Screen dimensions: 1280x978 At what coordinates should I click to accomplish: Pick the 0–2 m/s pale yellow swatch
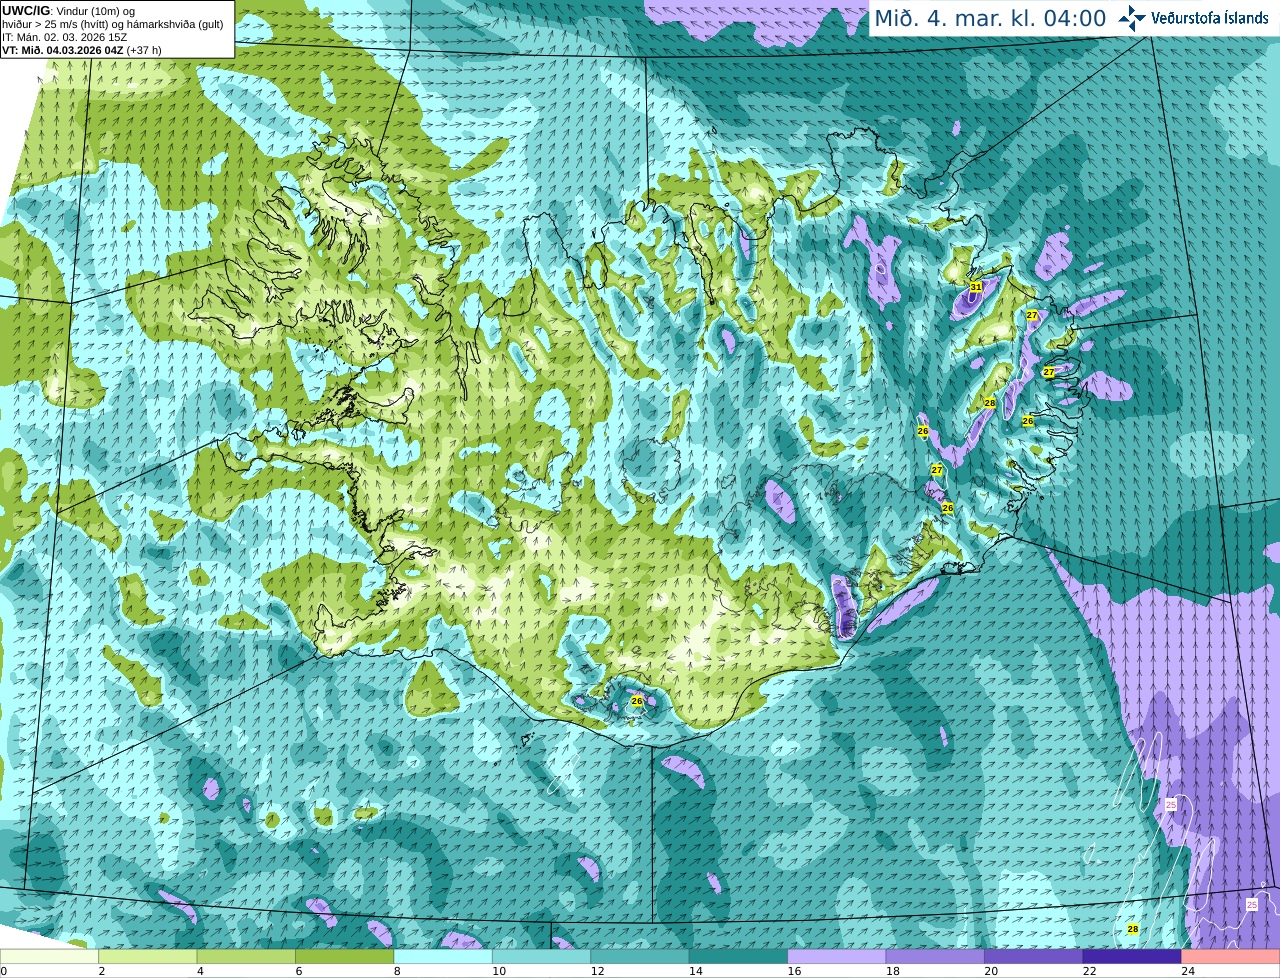(x=50, y=957)
